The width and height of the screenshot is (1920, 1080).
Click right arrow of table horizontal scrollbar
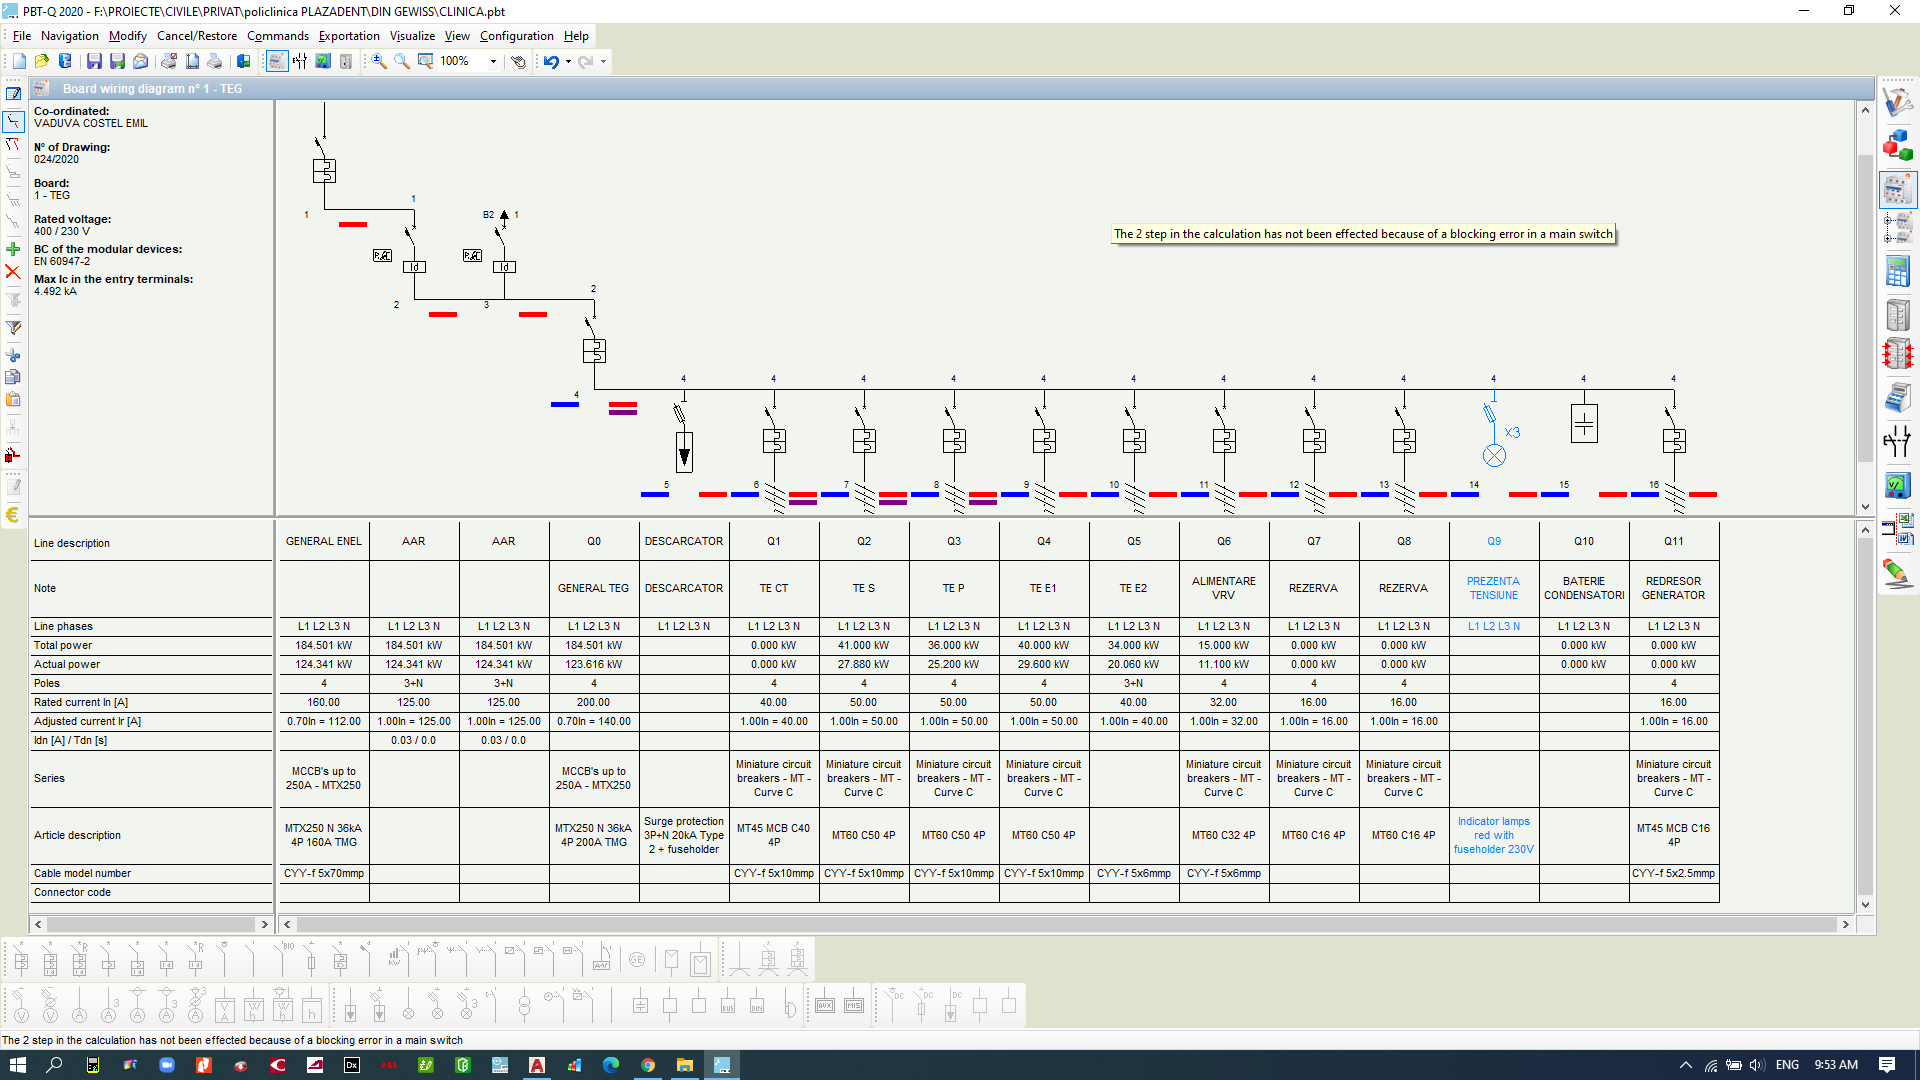click(x=1846, y=925)
